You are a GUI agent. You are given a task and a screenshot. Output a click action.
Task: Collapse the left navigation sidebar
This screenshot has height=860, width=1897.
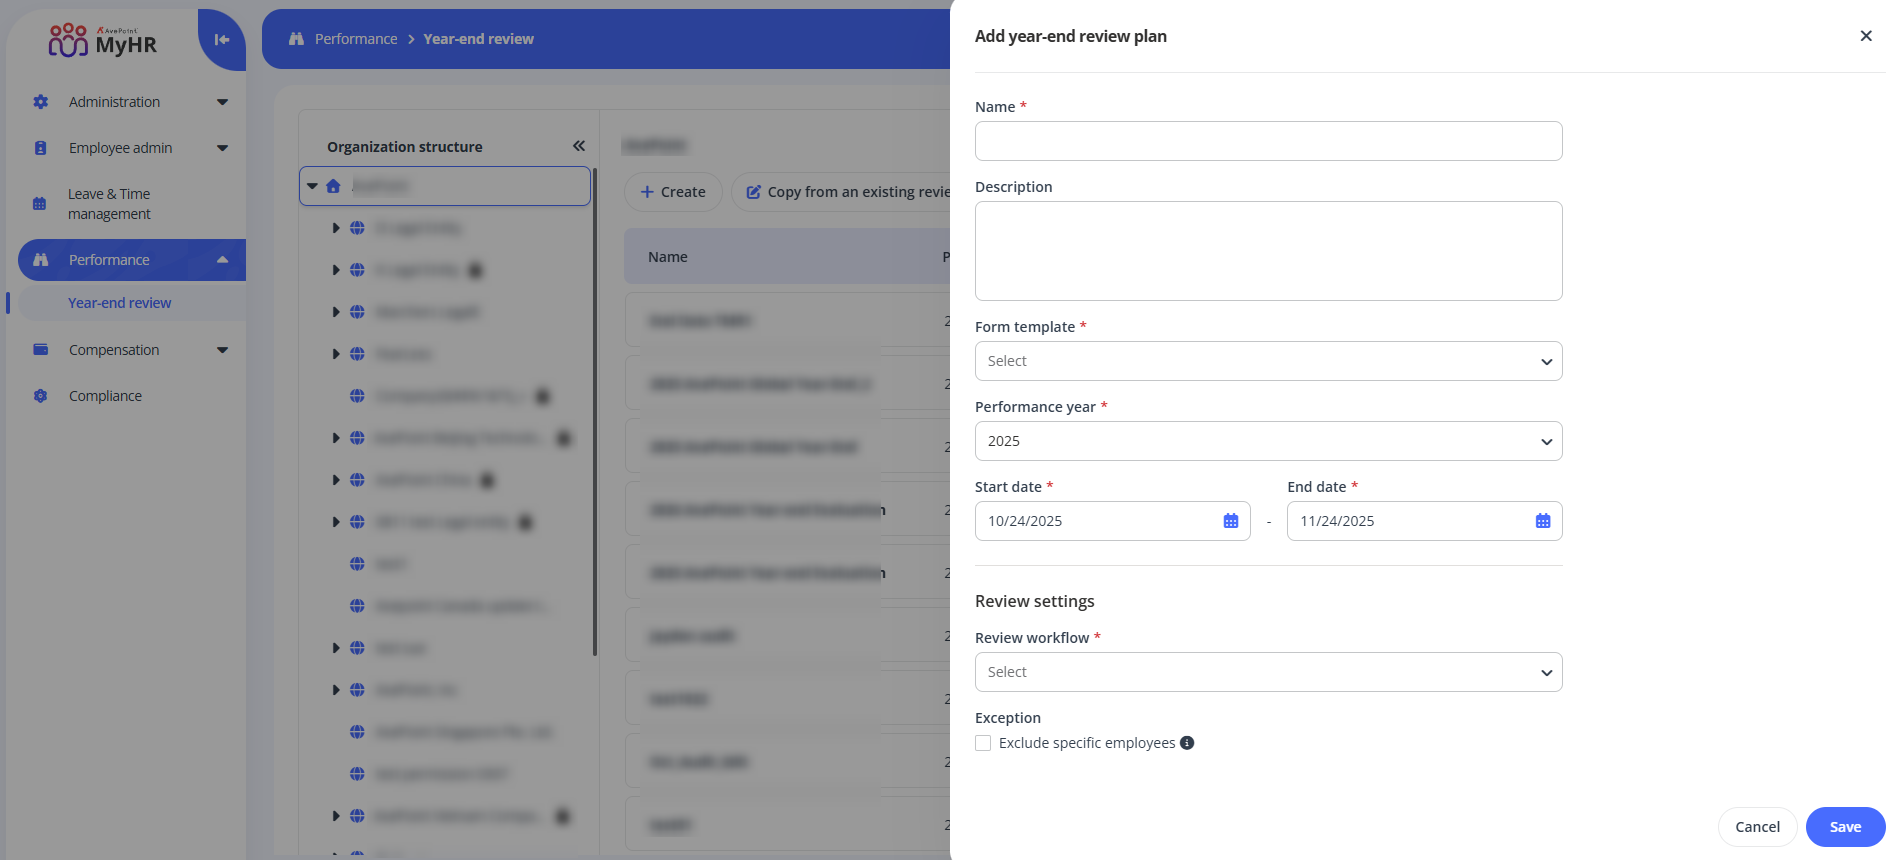pyautogui.click(x=222, y=40)
